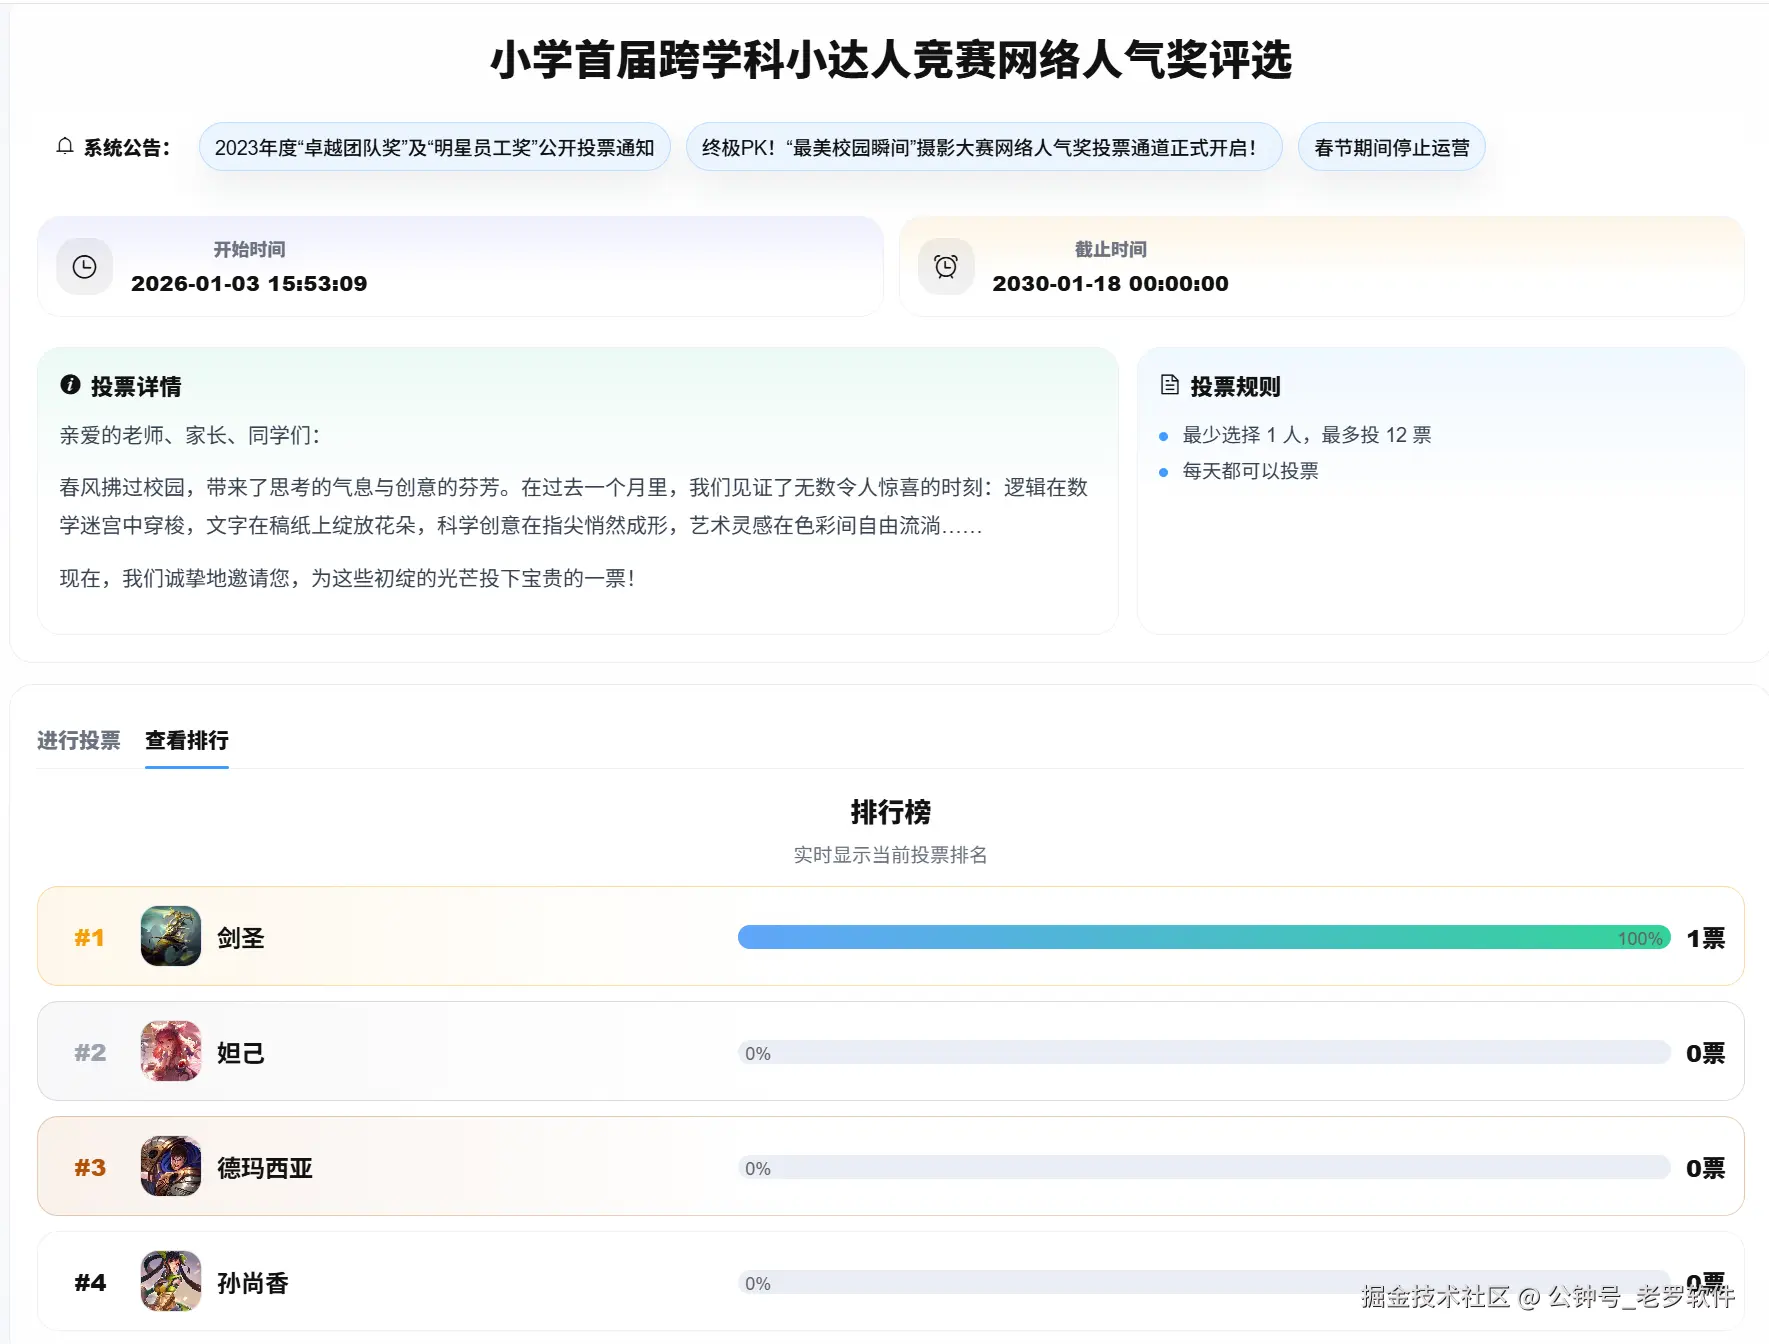Click the rule 每天都可以投票
Viewport: 1769px width, 1344px height.
coord(1250,471)
